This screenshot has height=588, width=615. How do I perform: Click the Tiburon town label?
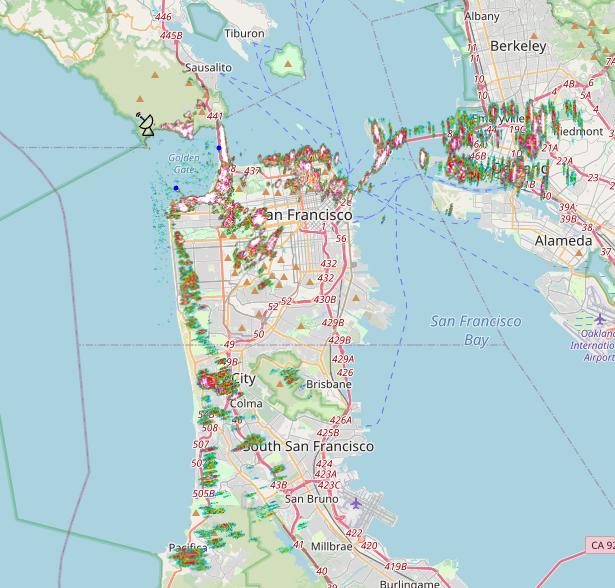[x=244, y=33]
